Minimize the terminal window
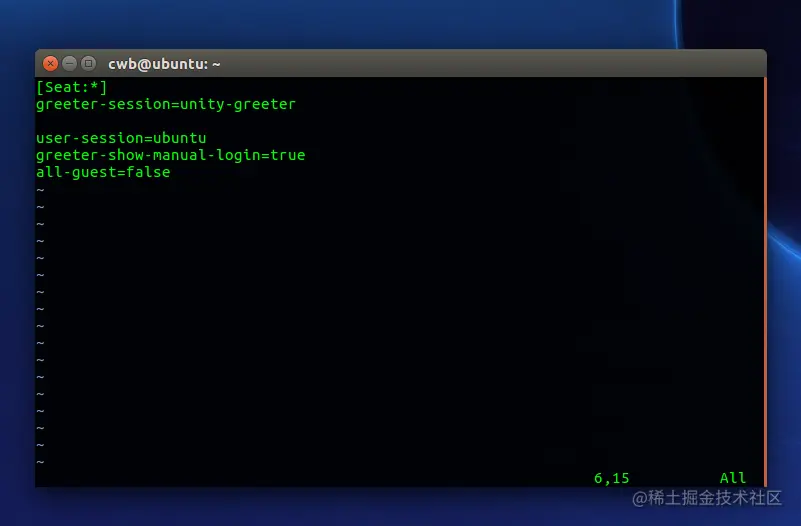The image size is (801, 526). coord(69,63)
